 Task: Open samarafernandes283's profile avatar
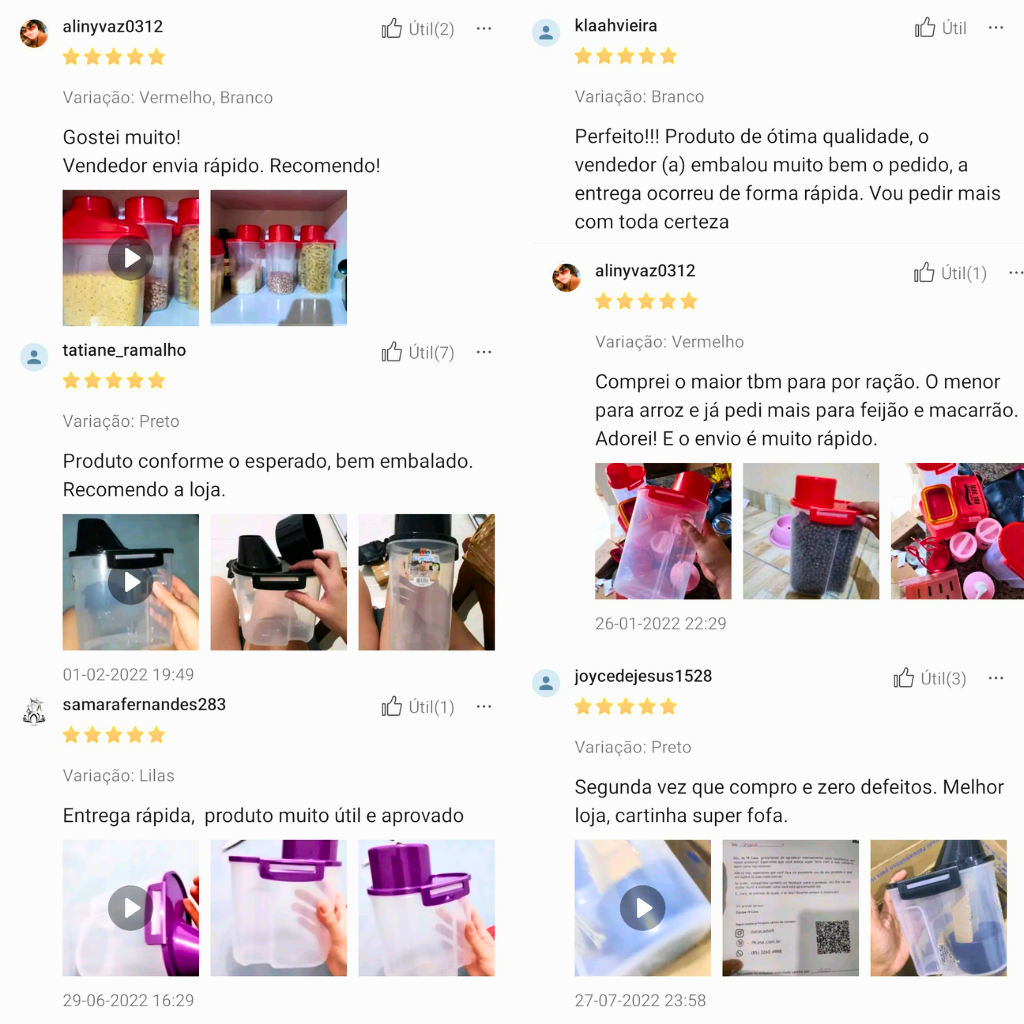pyautogui.click(x=34, y=711)
